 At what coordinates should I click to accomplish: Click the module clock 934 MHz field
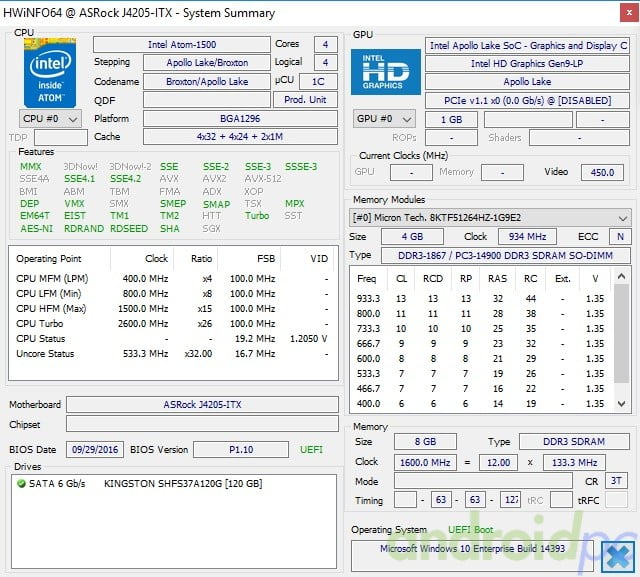pyautogui.click(x=527, y=237)
